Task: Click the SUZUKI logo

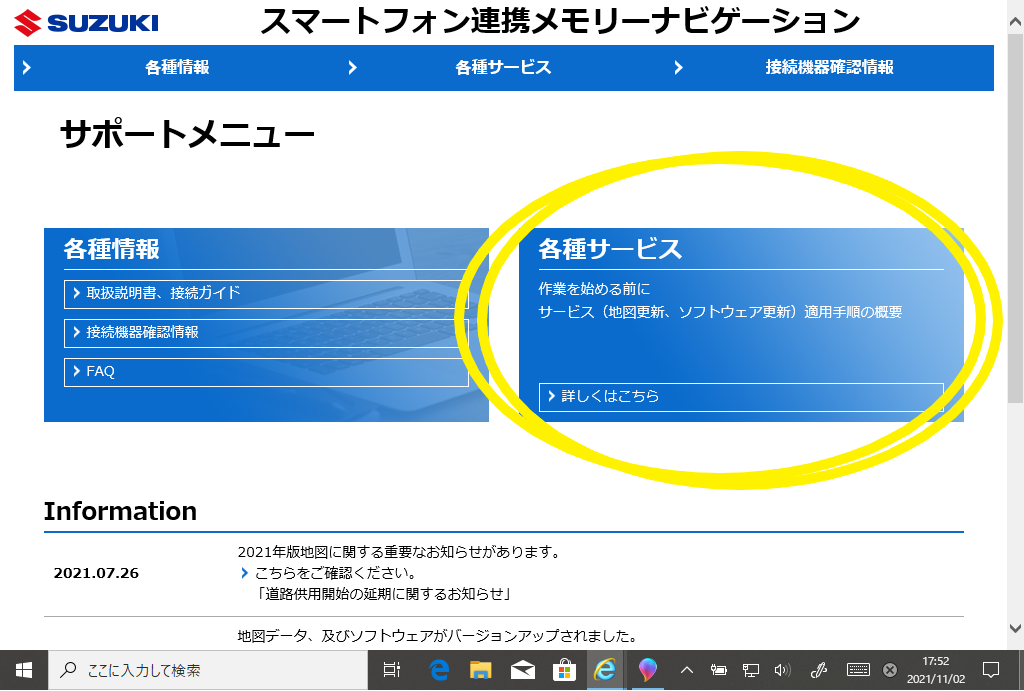Action: coord(86,23)
